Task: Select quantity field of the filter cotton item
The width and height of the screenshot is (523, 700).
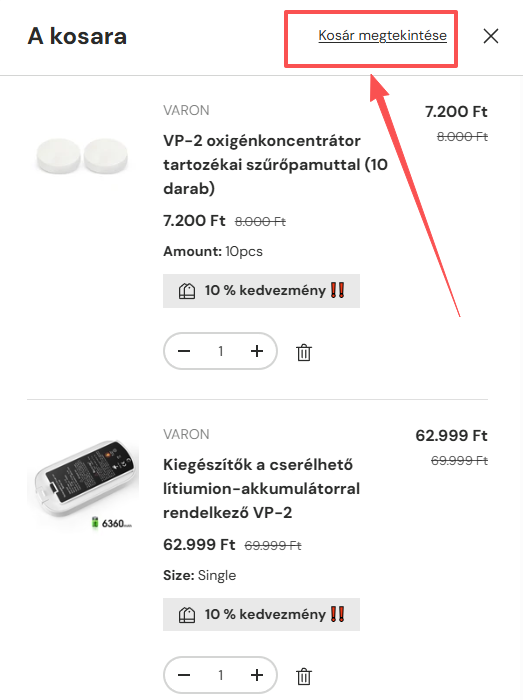Action: (x=220, y=351)
